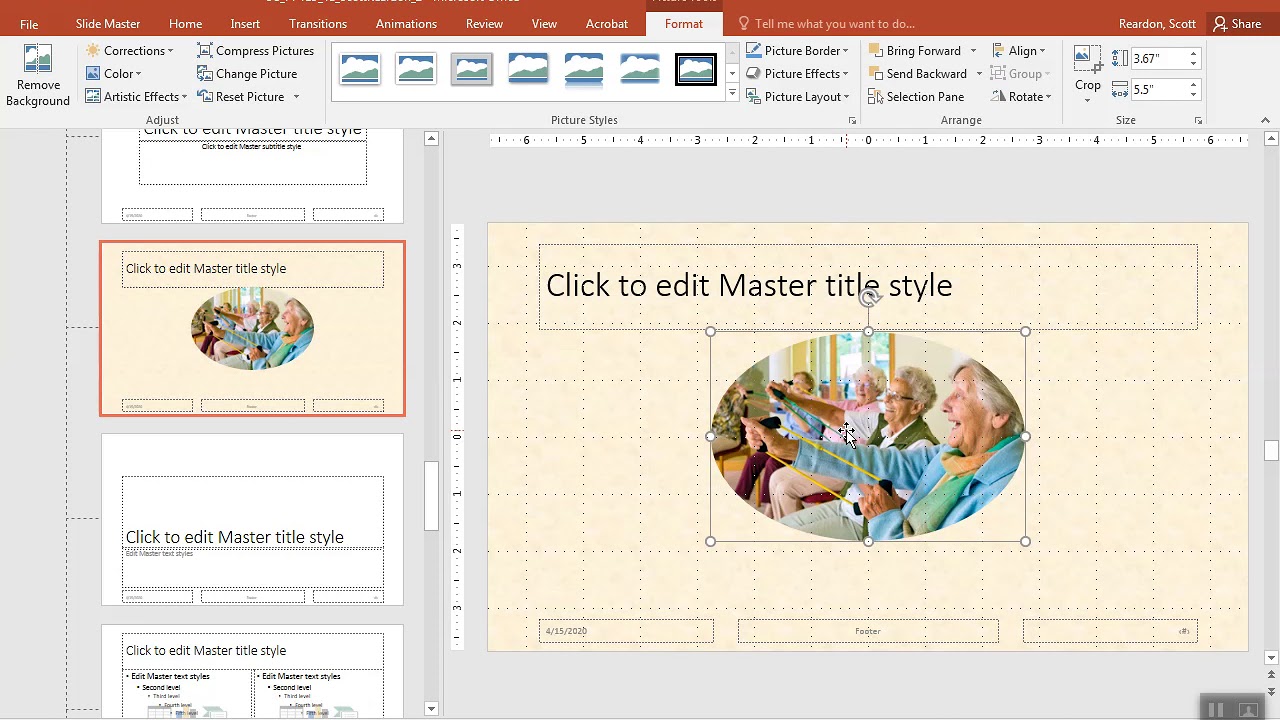Viewport: 1280px width, 720px height.
Task: Click previous slide double-arrow button
Action: tap(1271, 676)
